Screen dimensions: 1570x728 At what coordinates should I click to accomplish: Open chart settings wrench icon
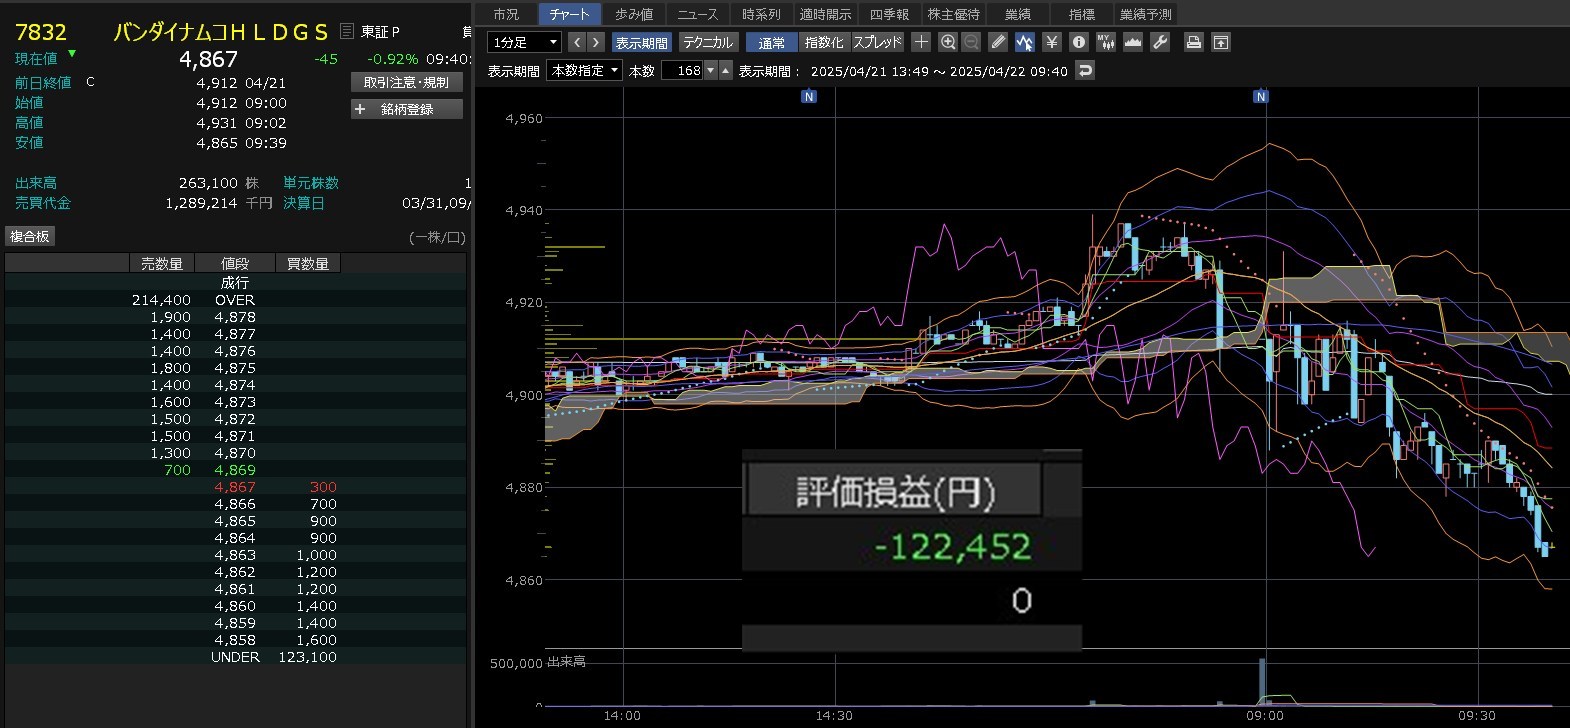1159,42
